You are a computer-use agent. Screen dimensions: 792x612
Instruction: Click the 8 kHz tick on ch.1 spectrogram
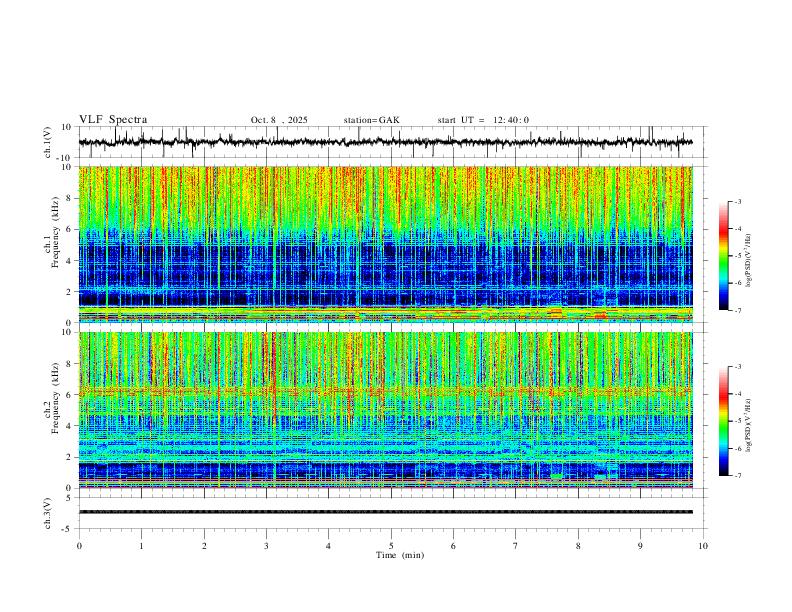pos(69,198)
